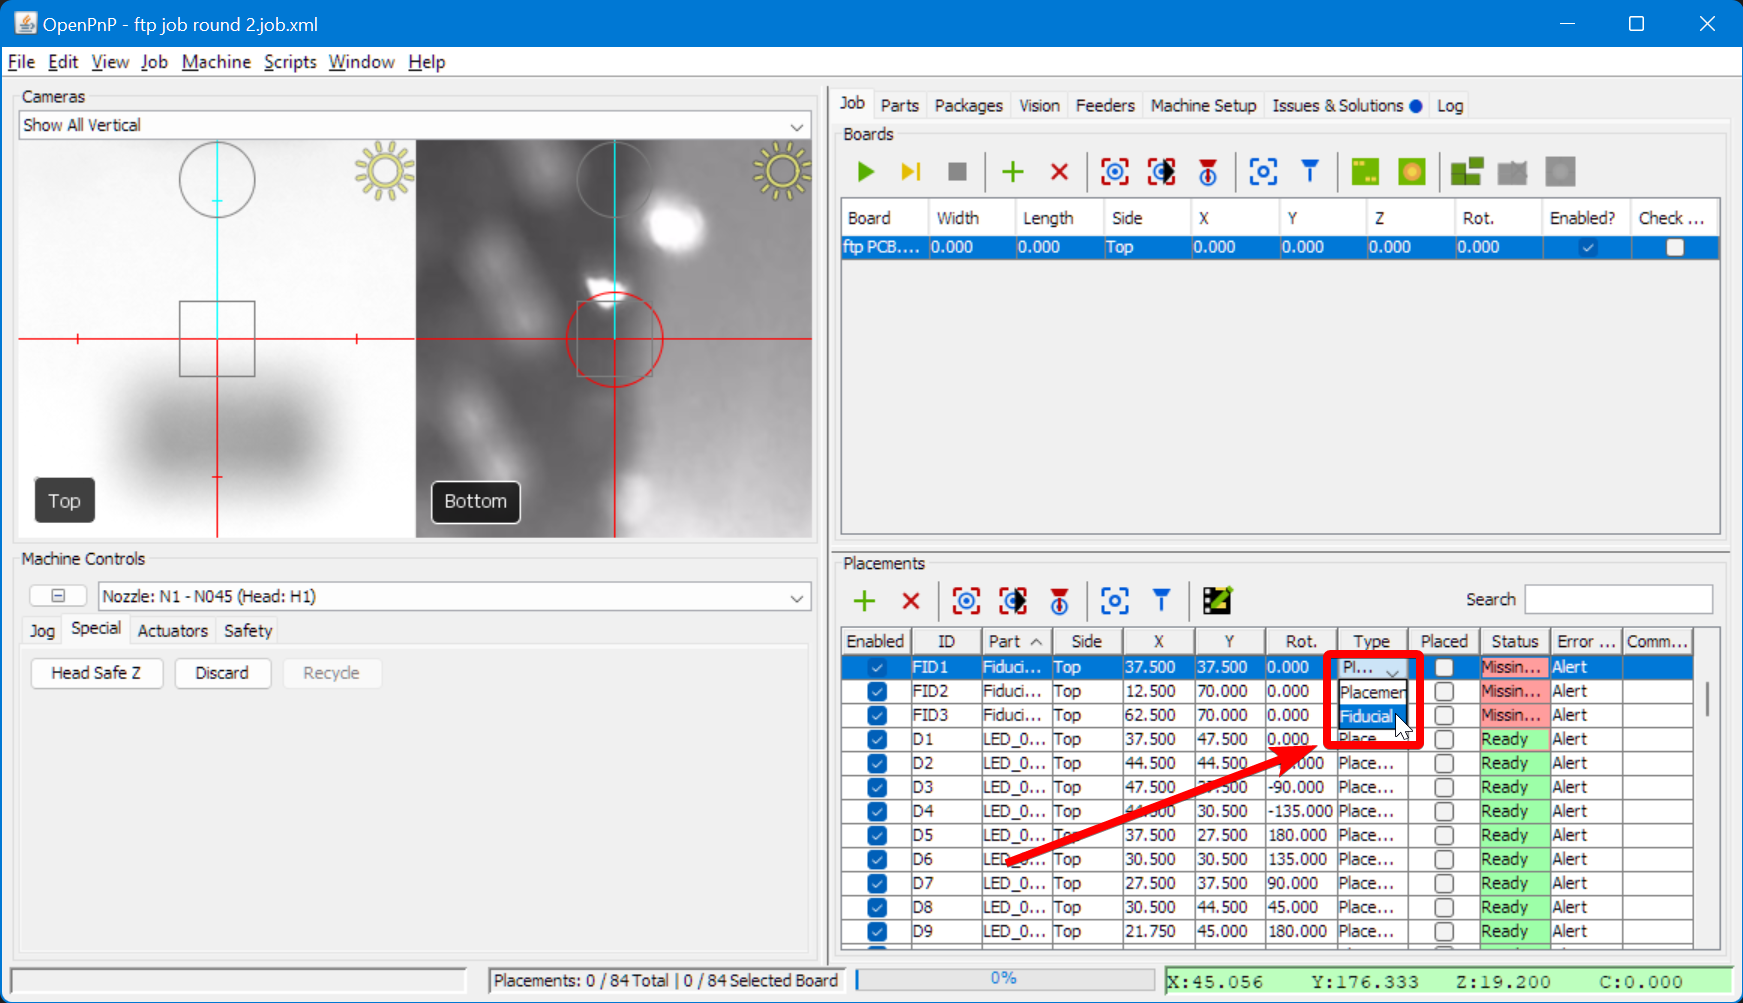Screen dimensions: 1743x1003
Task: Open the Machine menu
Action: (x=216, y=62)
